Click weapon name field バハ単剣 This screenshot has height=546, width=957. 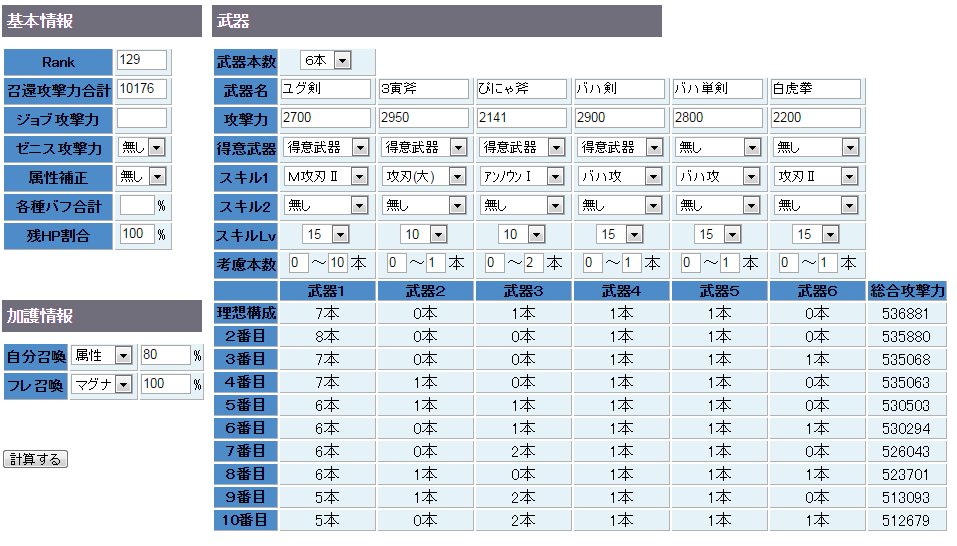[x=718, y=88]
